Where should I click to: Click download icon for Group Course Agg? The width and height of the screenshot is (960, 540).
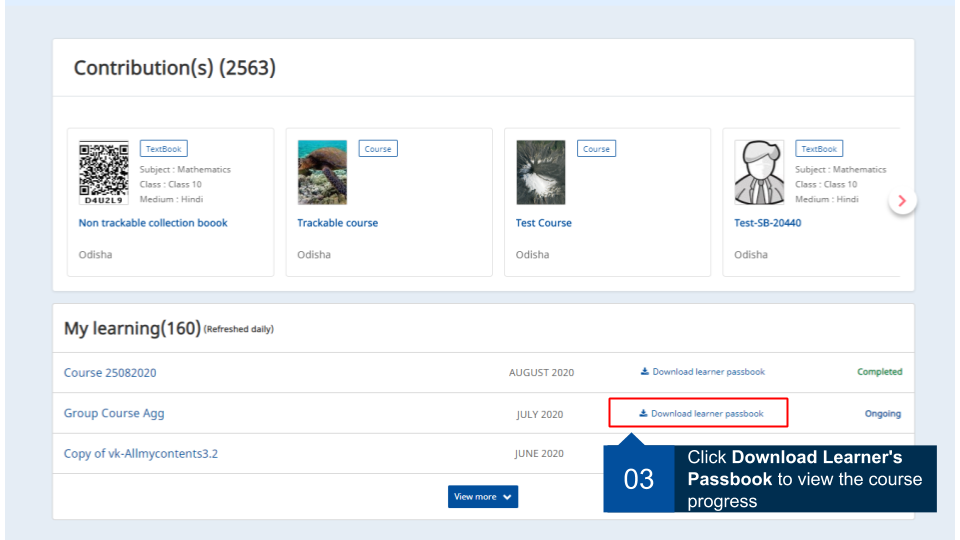coord(643,414)
